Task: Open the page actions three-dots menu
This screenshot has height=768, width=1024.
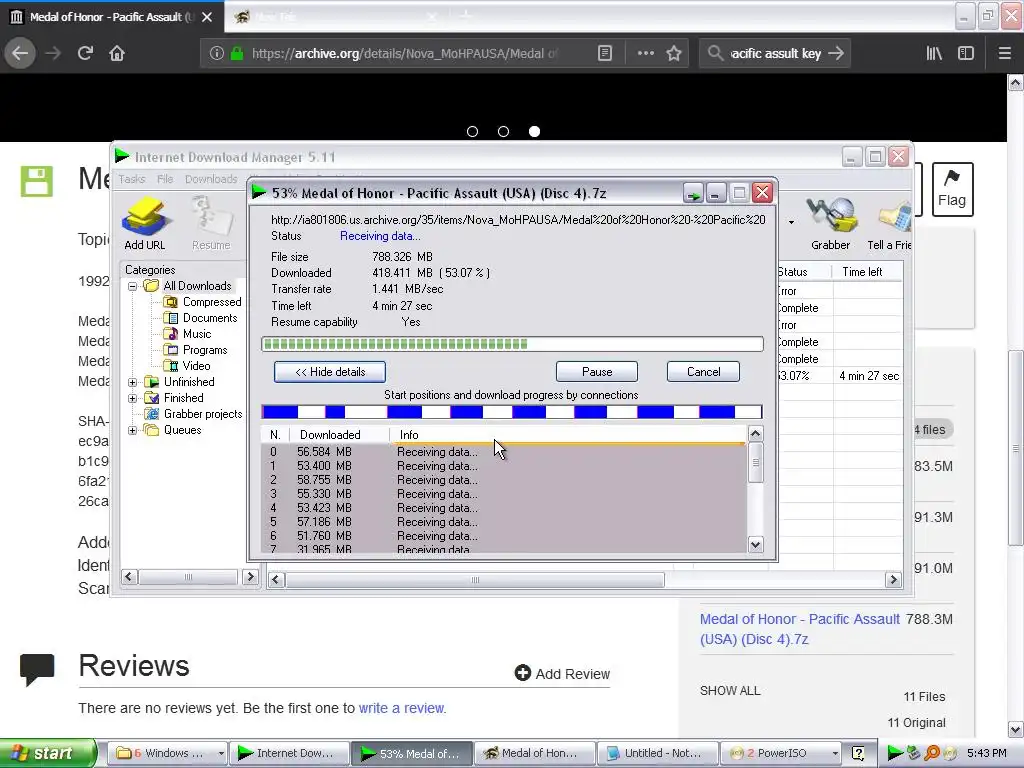Action: 645,53
